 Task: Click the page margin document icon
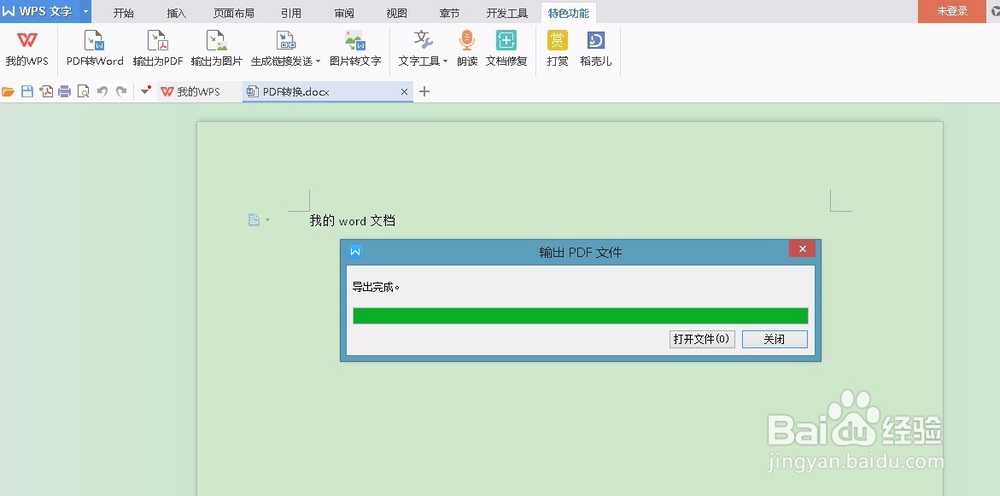coord(254,220)
